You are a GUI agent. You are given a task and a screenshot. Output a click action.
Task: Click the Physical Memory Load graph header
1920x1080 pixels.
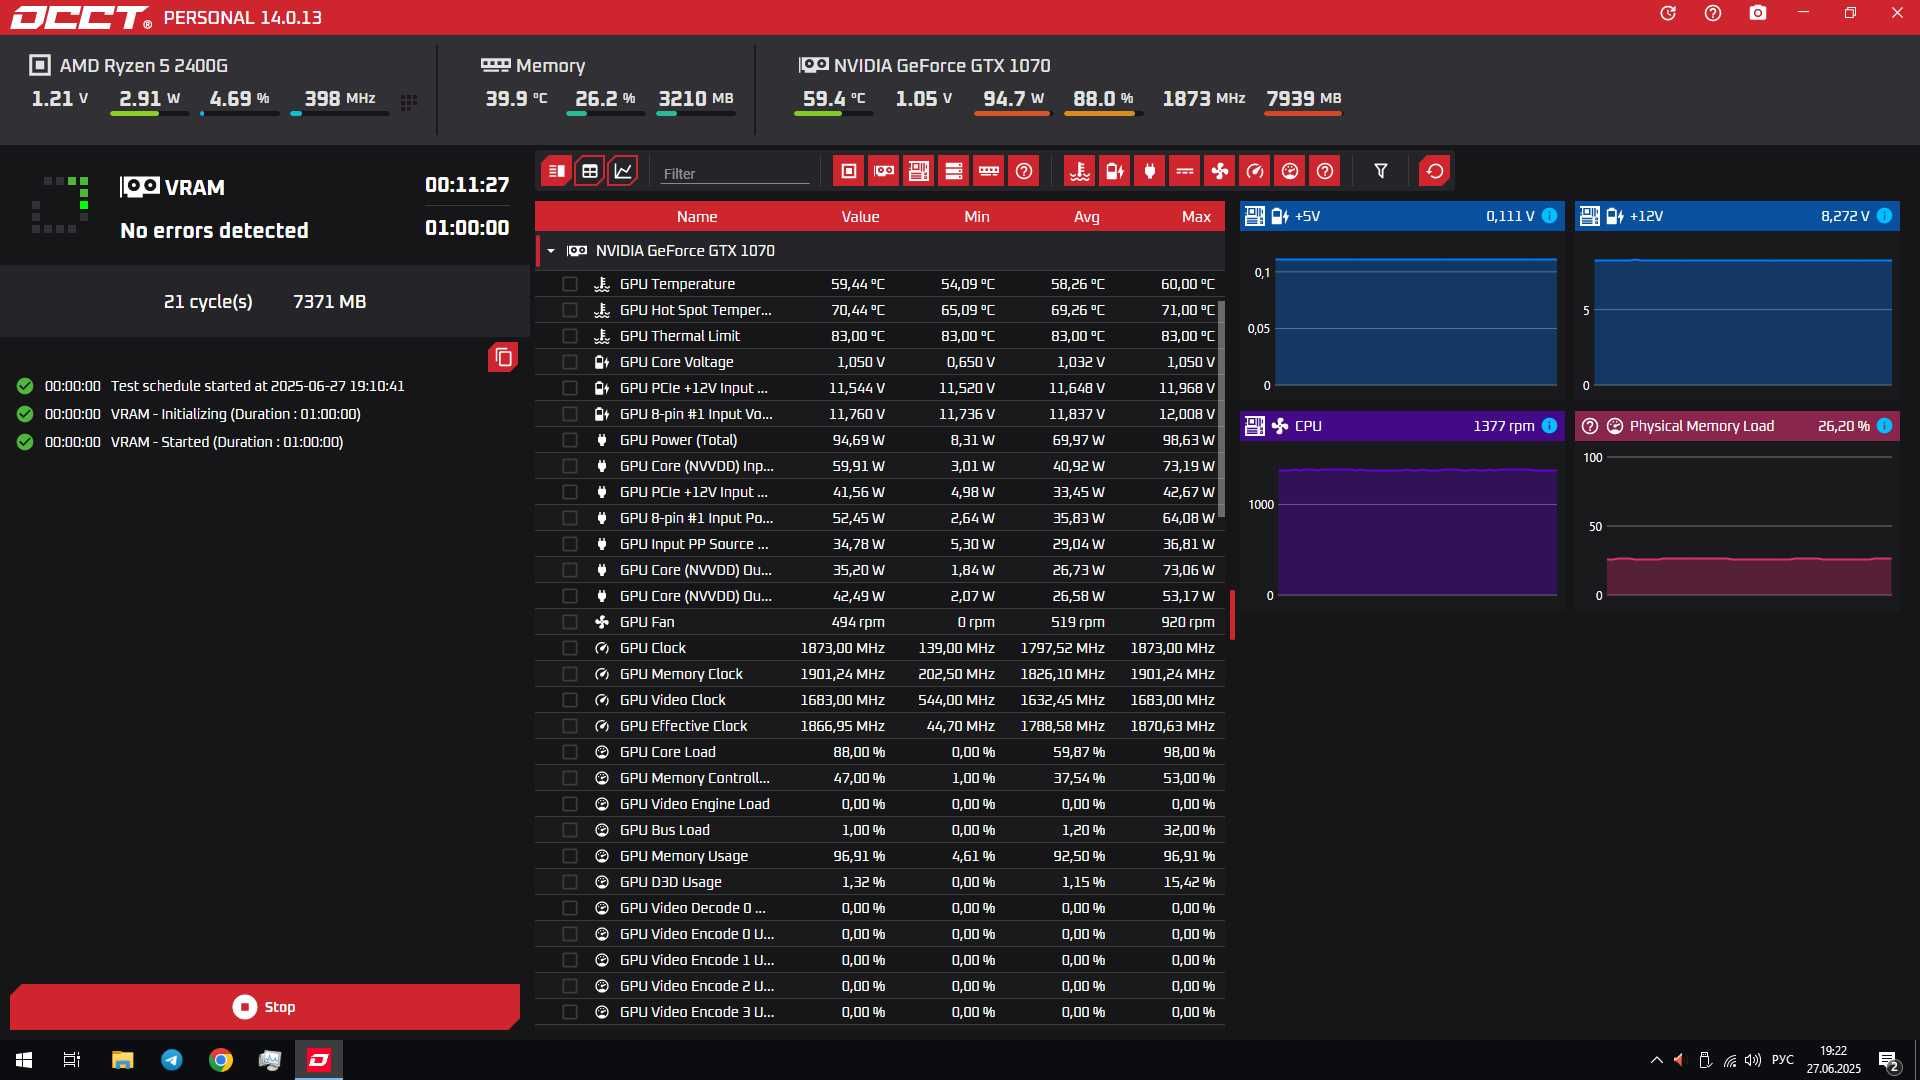click(1737, 426)
